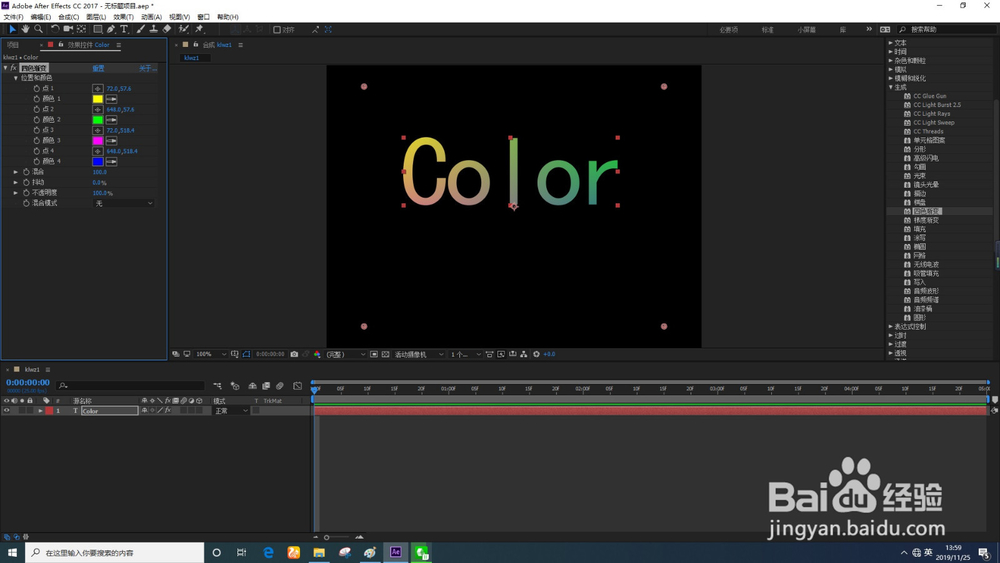Viewport: 1000px width, 563px height.
Task: Open the 动画(A) menu
Action: tap(151, 17)
